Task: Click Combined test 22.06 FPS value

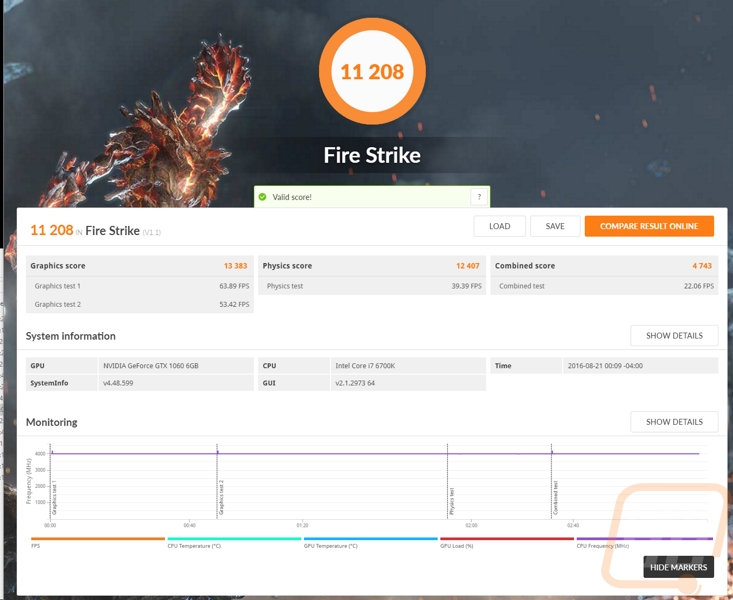Action: [699, 286]
